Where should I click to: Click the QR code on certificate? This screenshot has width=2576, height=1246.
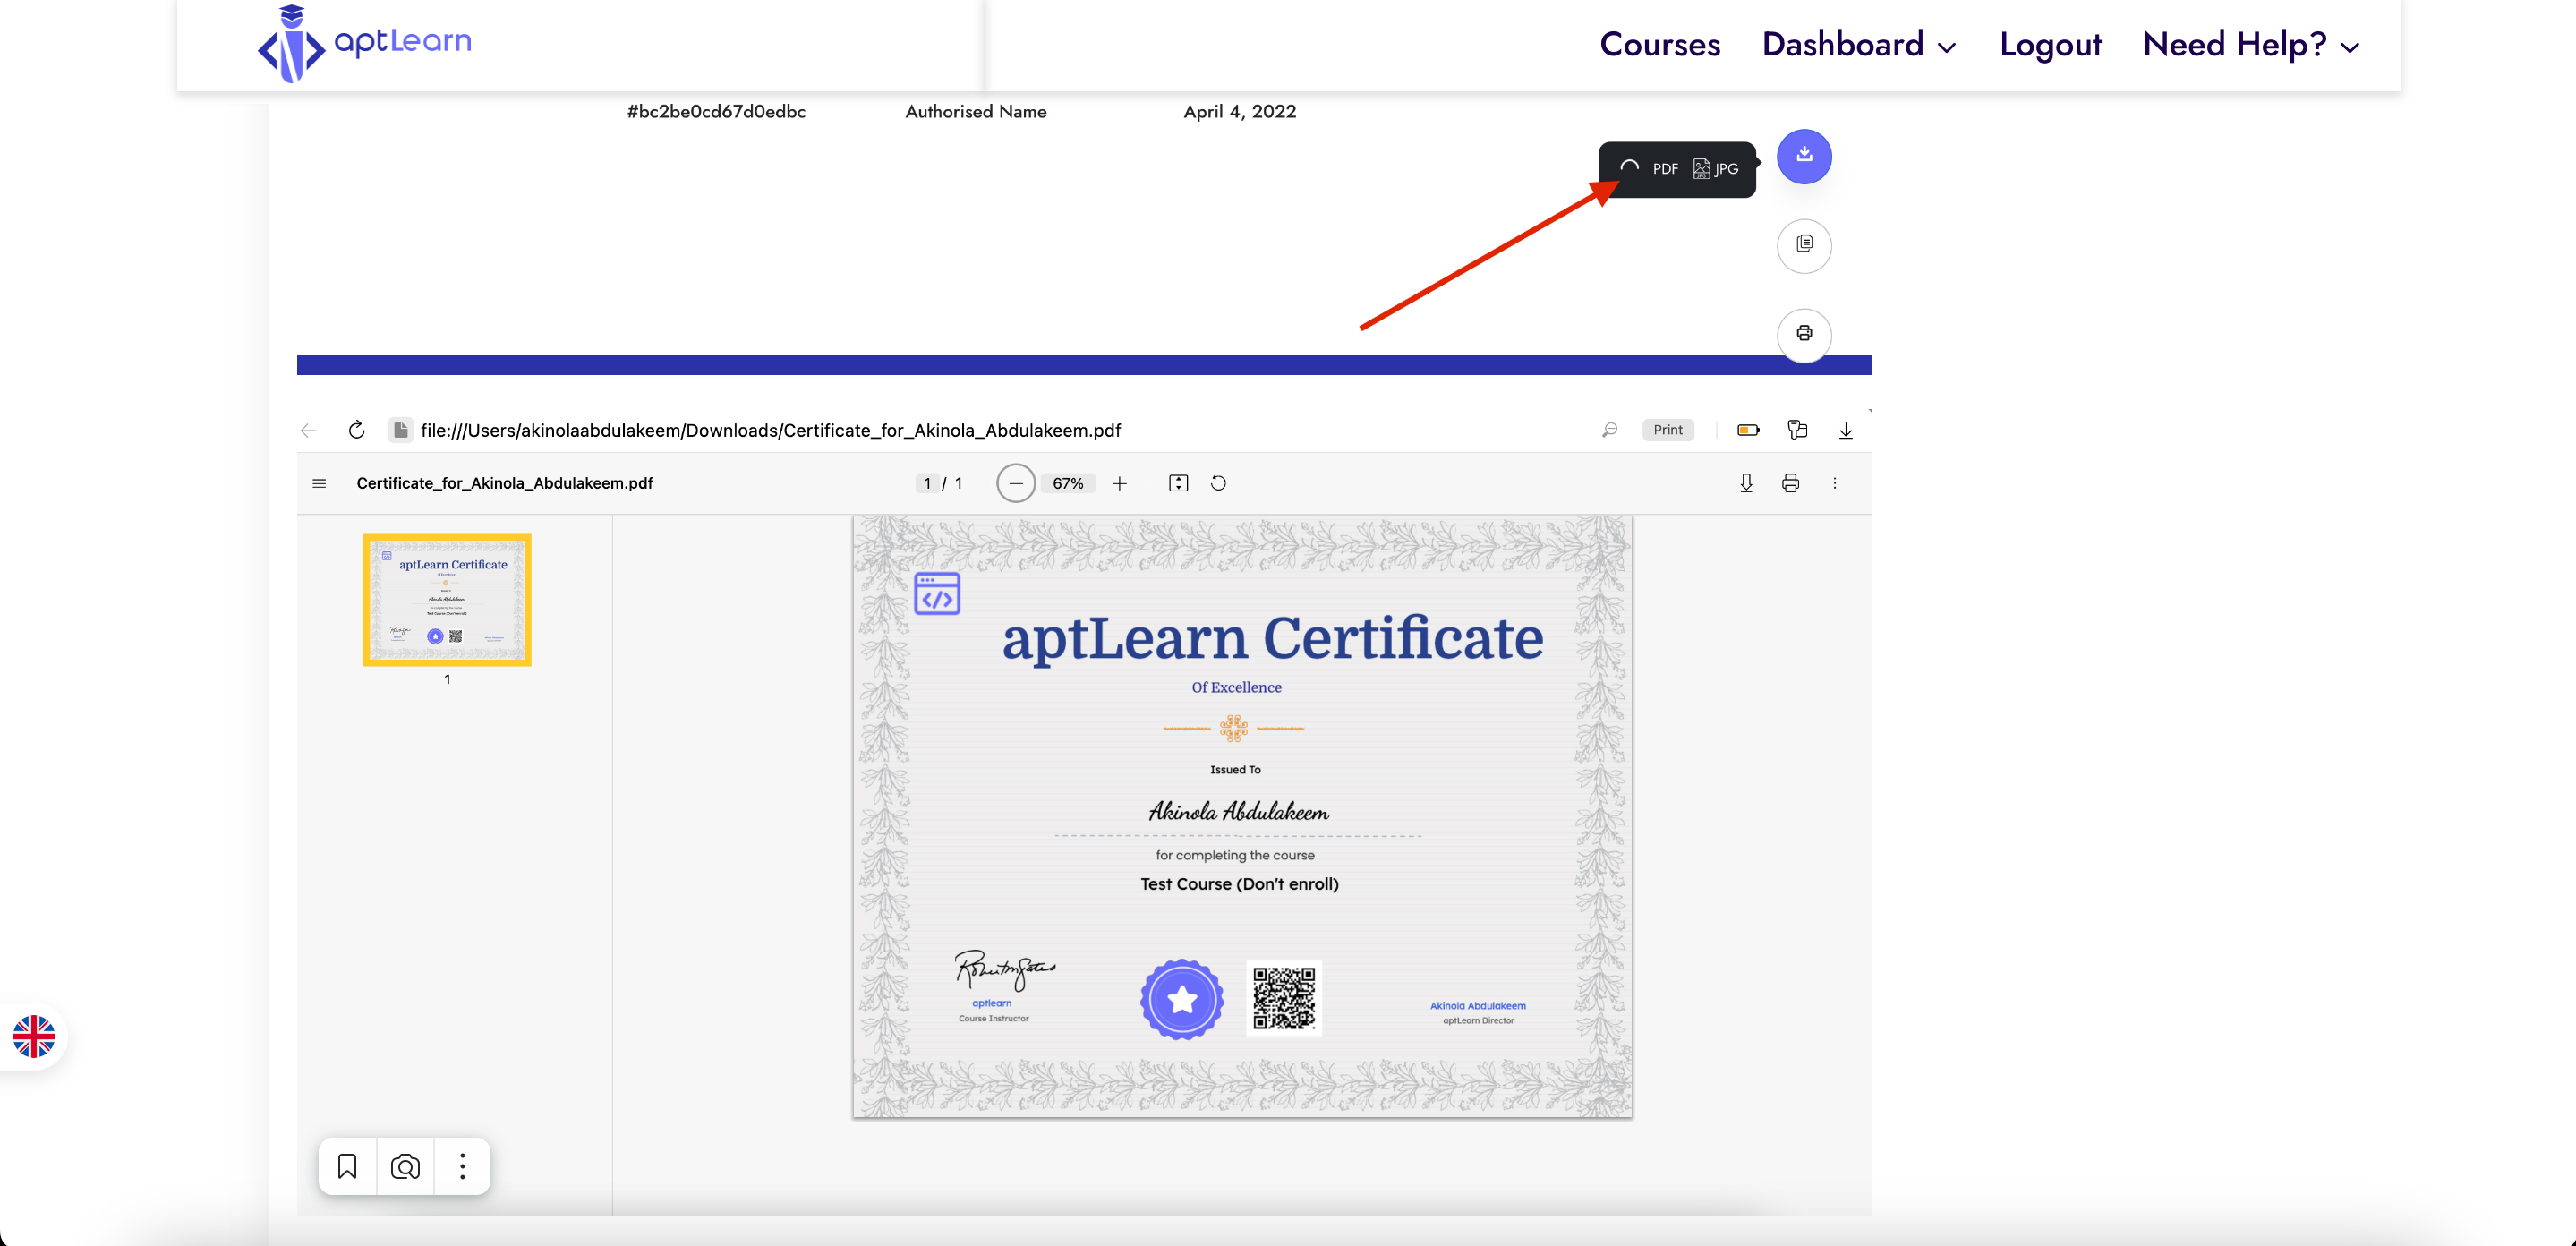pos(1284,998)
